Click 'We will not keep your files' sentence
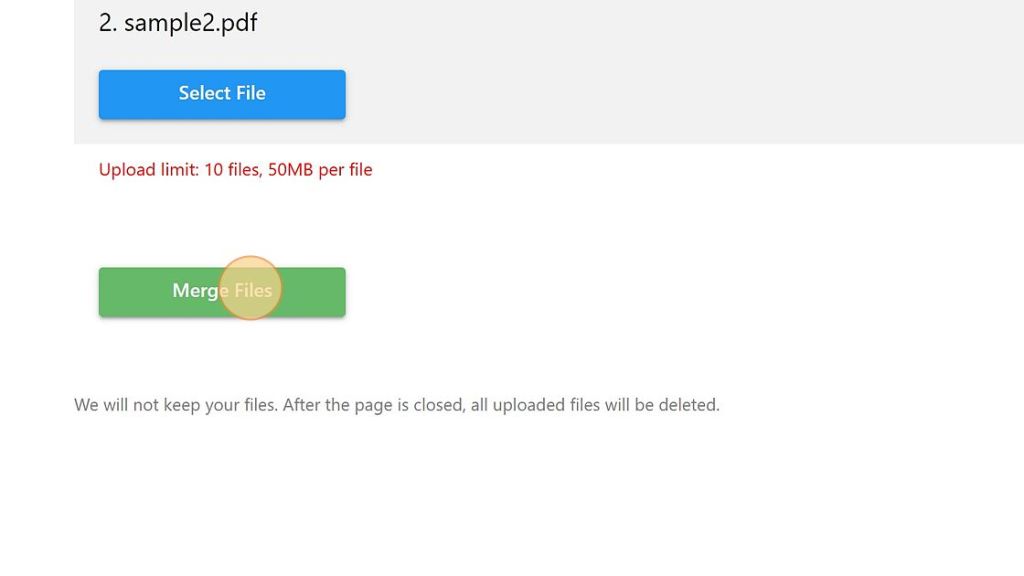 tap(176, 405)
